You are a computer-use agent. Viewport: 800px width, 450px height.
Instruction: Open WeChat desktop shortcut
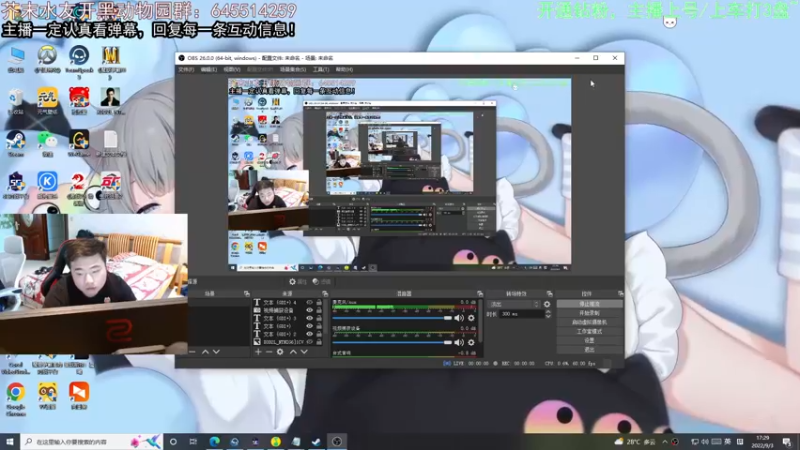(47, 143)
